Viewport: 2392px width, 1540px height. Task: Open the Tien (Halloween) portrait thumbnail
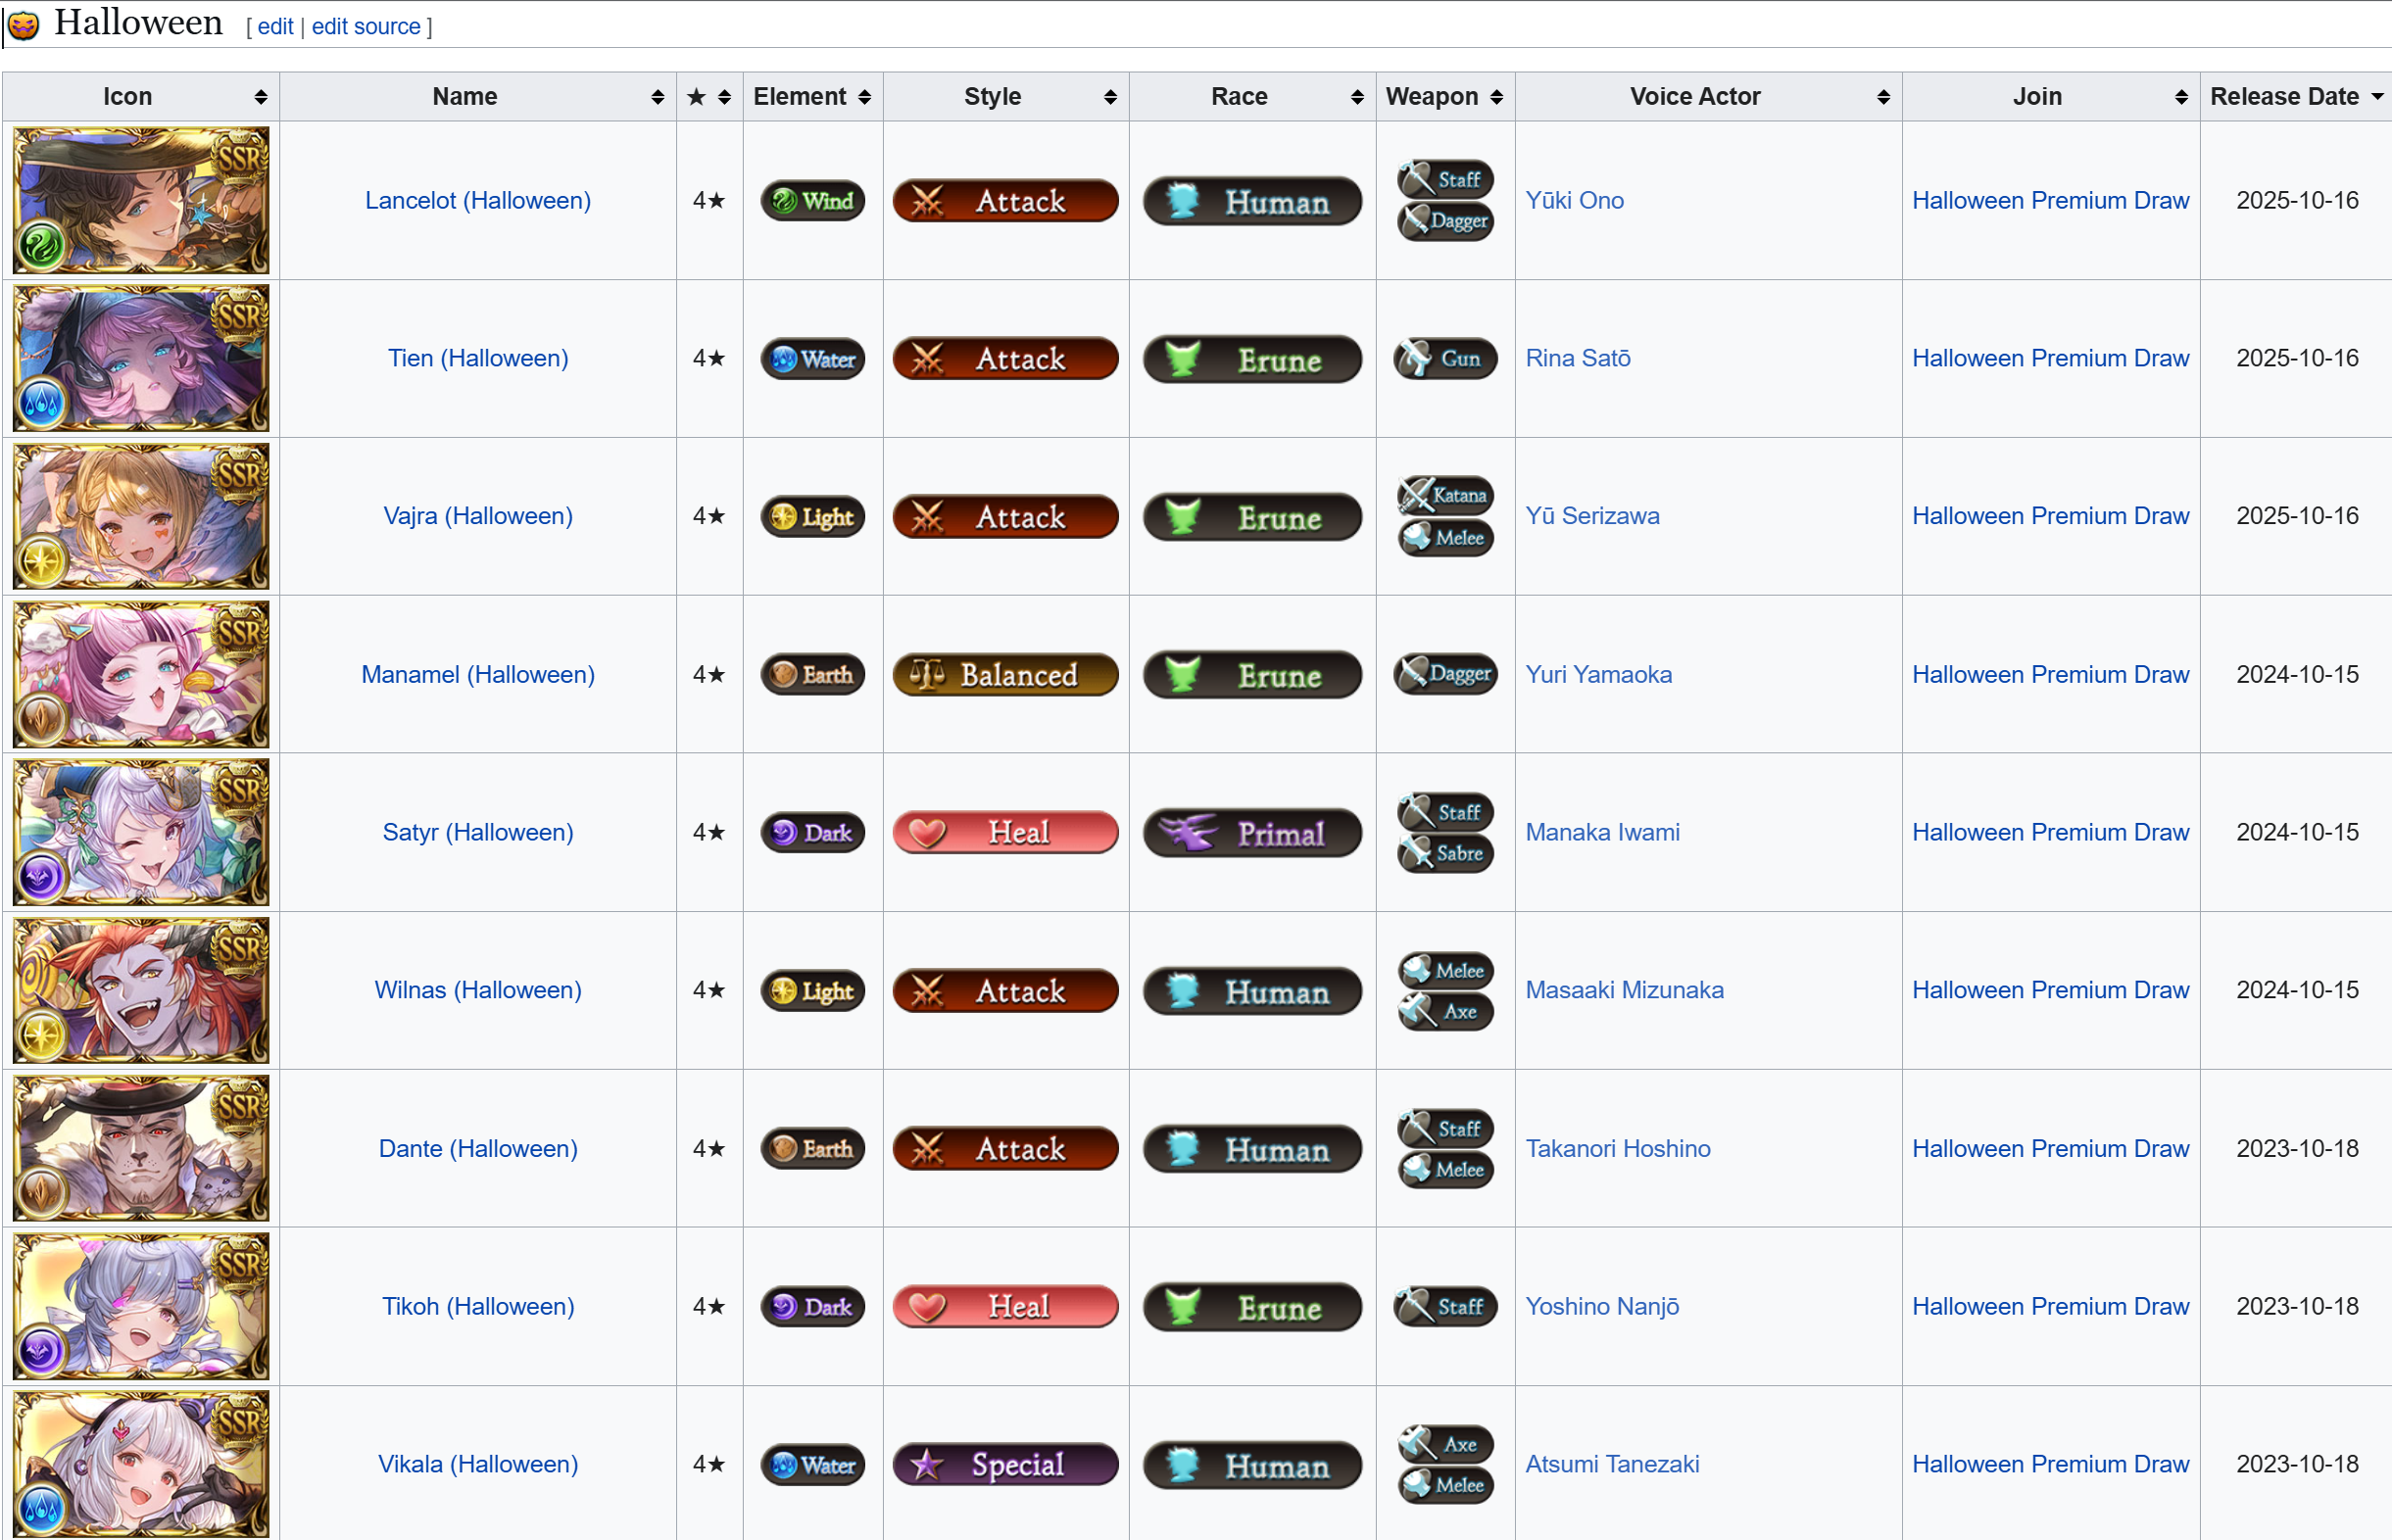141,358
